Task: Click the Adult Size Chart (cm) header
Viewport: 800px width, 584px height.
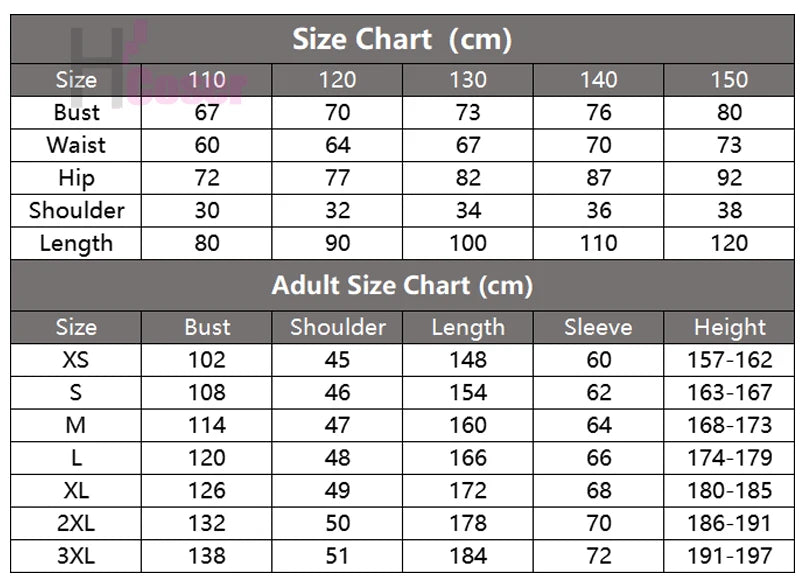Action: tap(402, 285)
